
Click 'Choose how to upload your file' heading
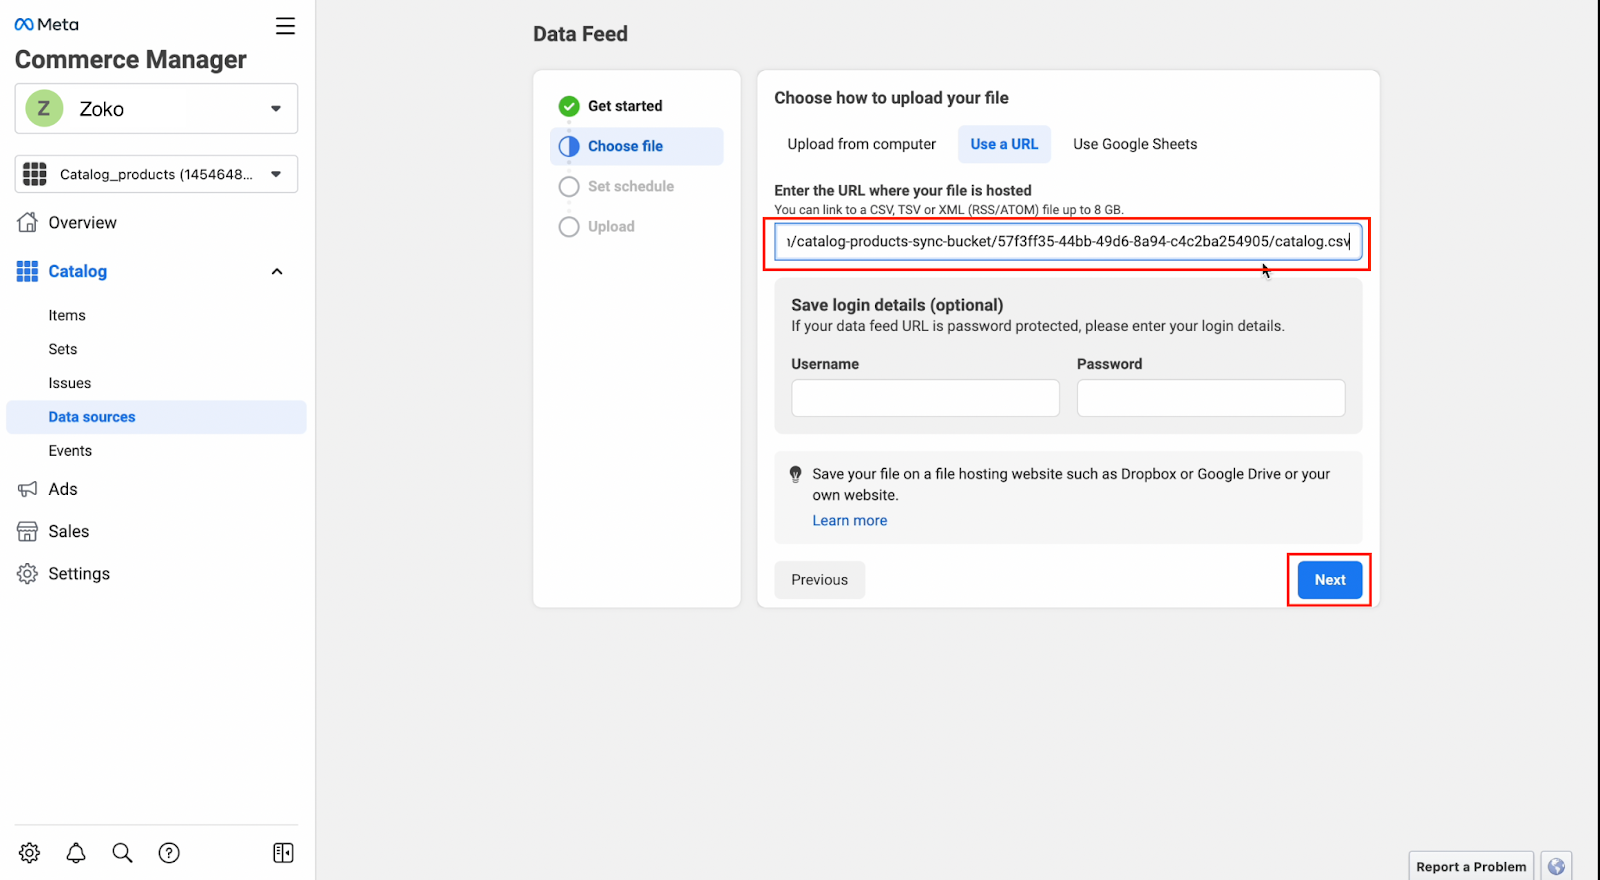tap(891, 98)
